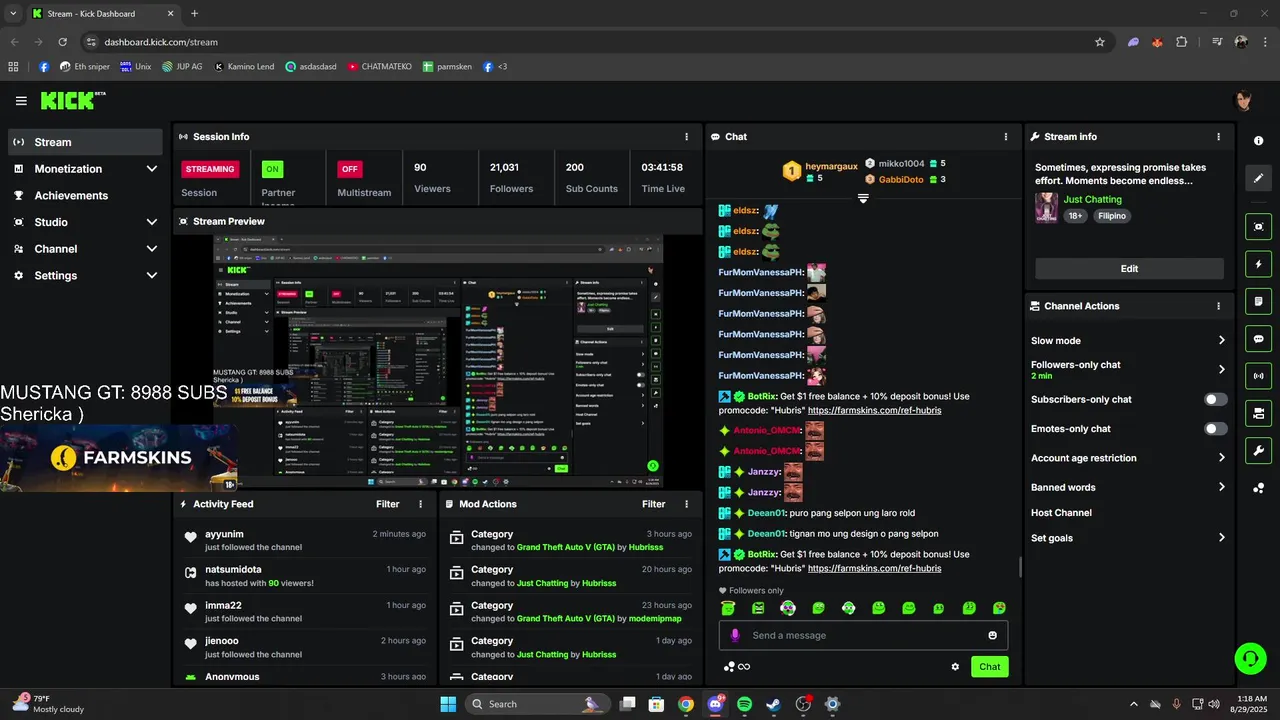The width and height of the screenshot is (1280, 720).
Task: Open the Channel Actions three-dot menu
Action: coord(1218,306)
